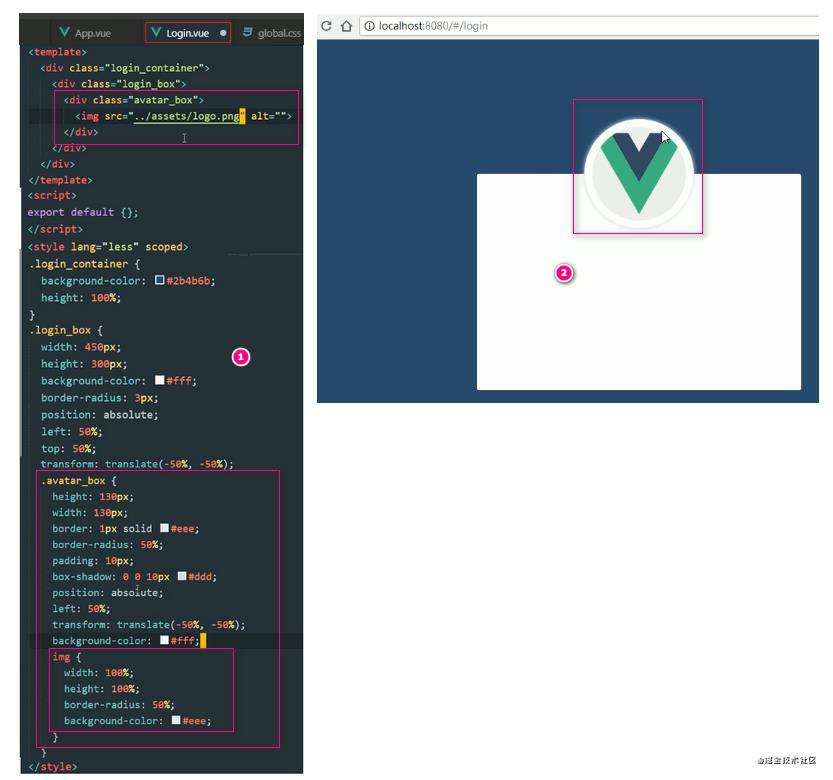Open color picker for #2b4b6b swatch
The image size is (833, 780).
pos(159,280)
